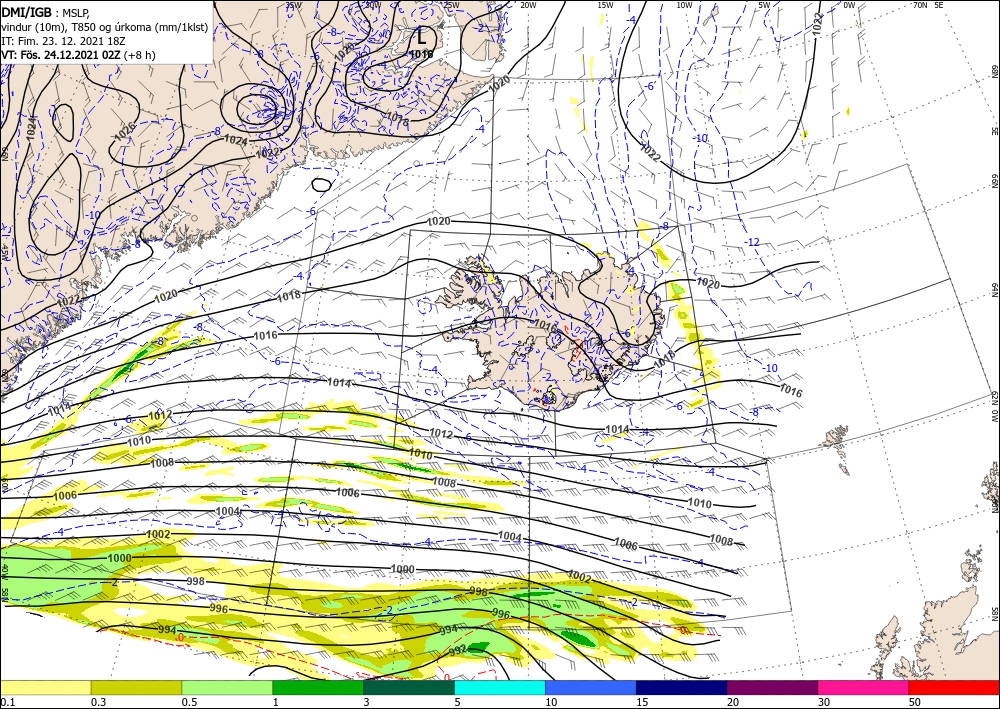Click the '5W' longitude label
Viewport: 1000px width, 709px height.
(x=765, y=5)
